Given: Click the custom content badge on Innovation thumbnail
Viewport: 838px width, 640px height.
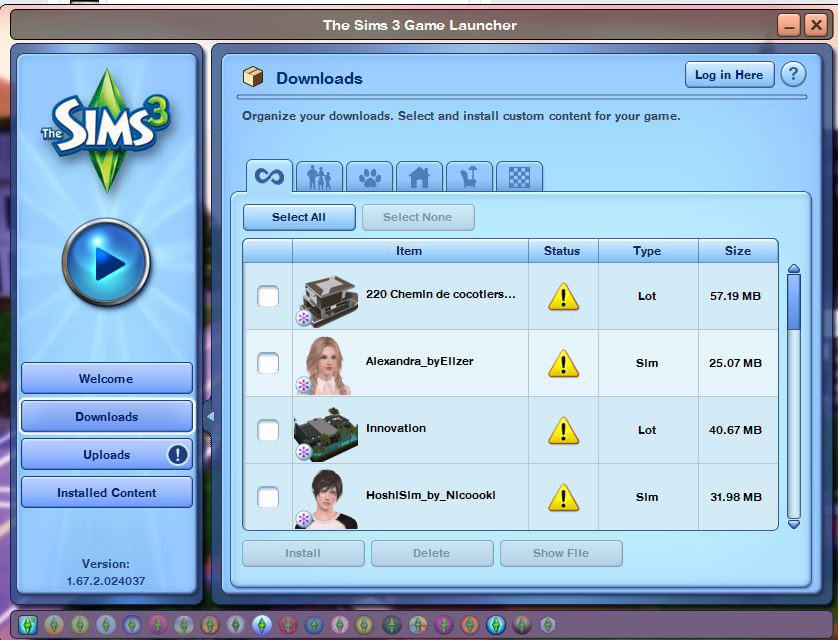Looking at the screenshot, I should point(304,452).
